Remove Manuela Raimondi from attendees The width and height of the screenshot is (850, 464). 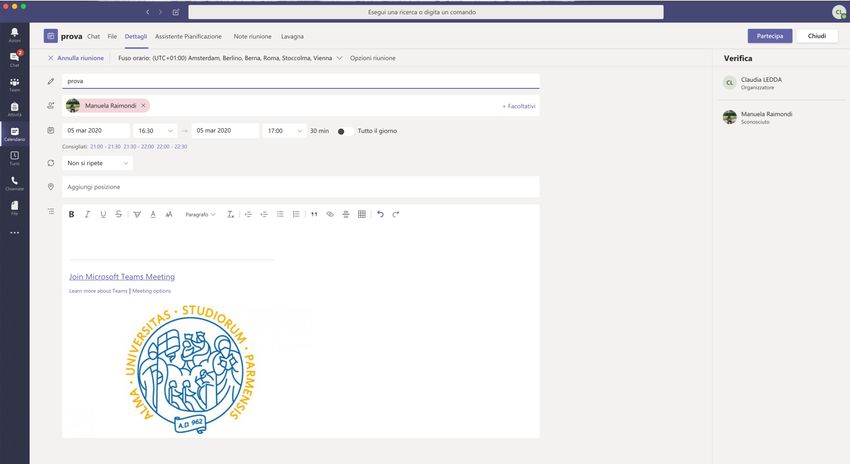[144, 105]
